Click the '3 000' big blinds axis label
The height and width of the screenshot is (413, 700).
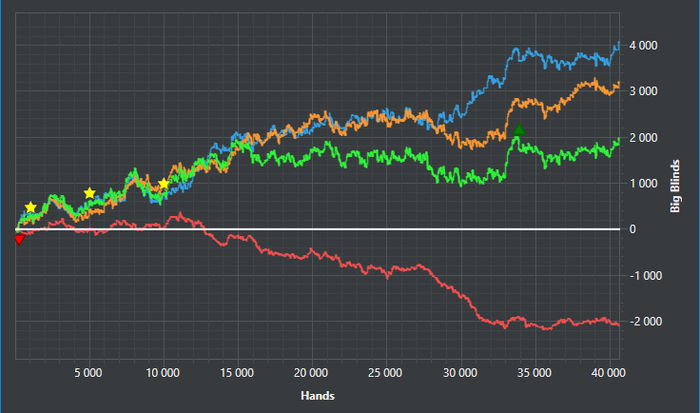pos(643,91)
